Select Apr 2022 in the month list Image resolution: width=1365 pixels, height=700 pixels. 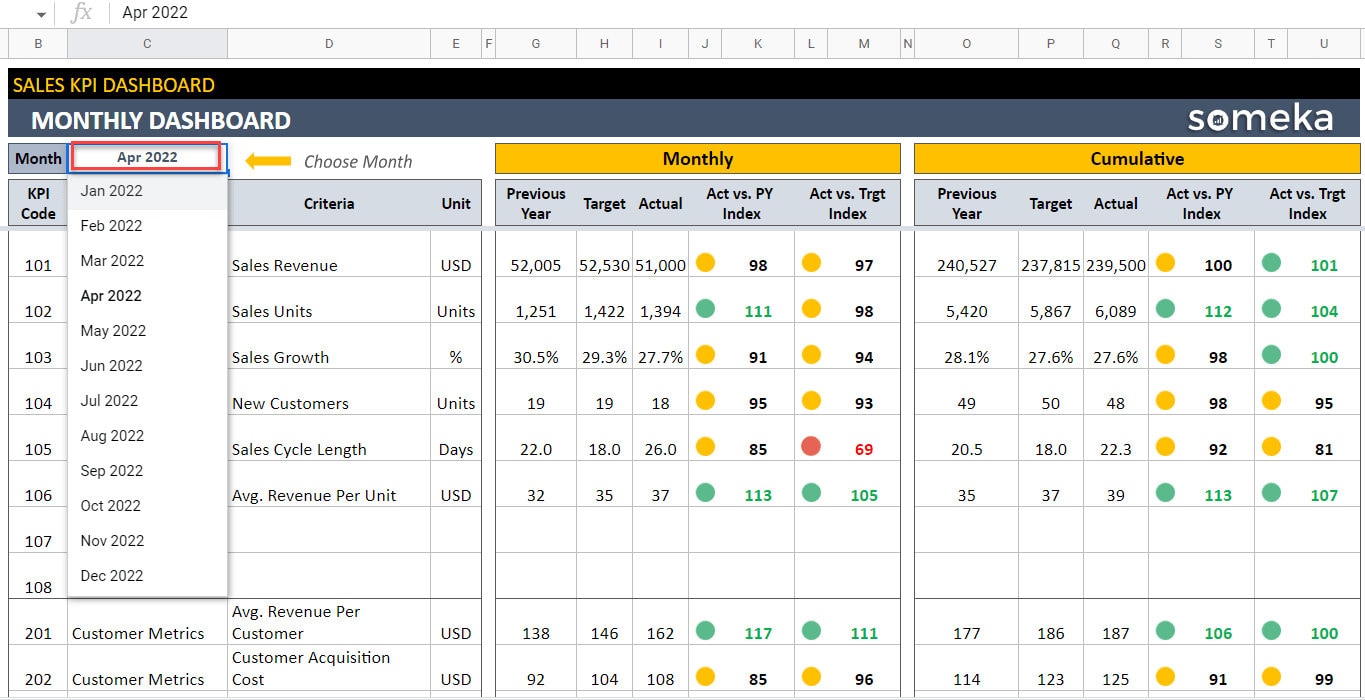coord(147,296)
